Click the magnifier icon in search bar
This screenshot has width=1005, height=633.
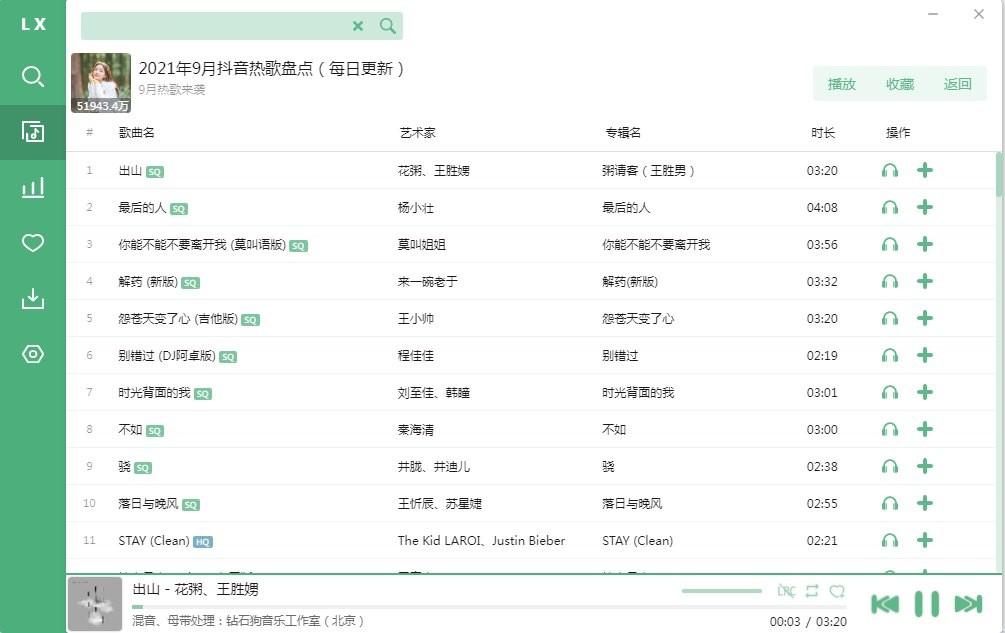388,26
